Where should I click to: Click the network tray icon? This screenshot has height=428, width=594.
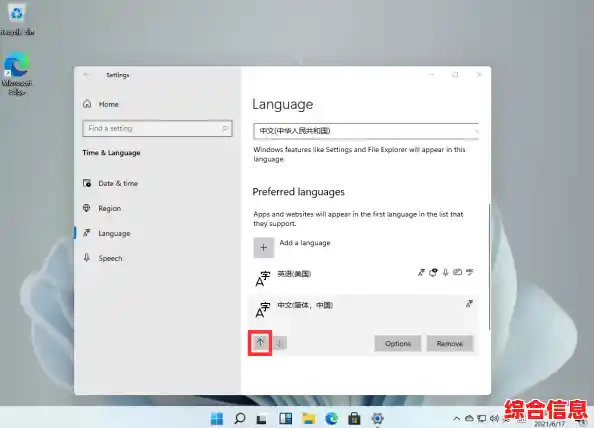click(482, 419)
